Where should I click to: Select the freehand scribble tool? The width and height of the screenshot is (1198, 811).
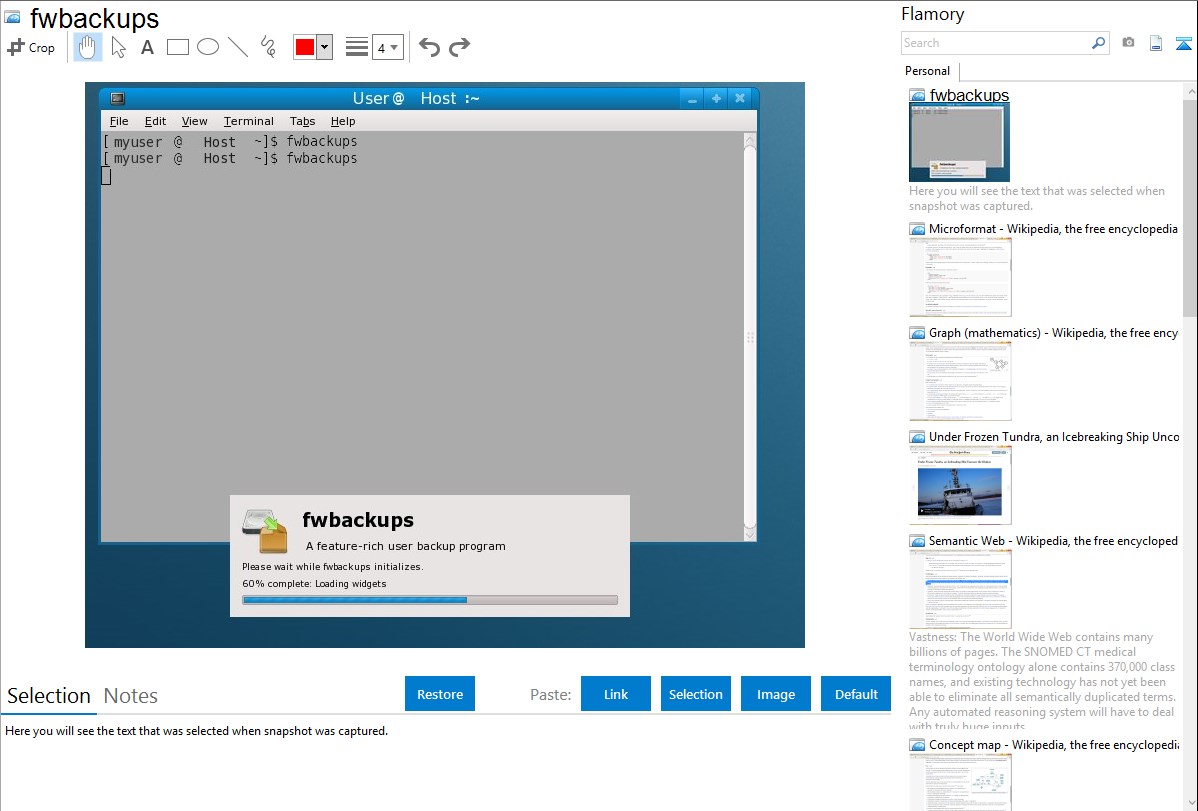268,47
